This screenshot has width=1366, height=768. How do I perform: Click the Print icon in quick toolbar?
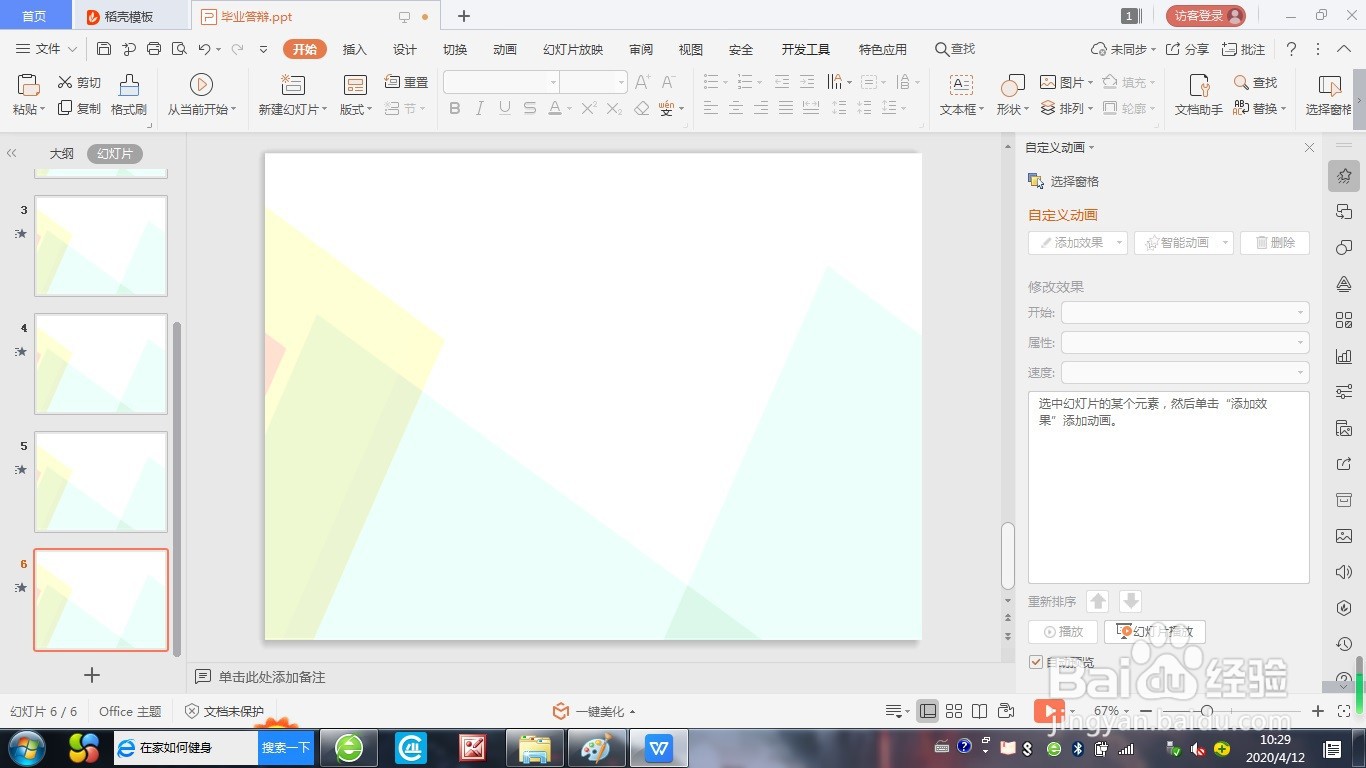point(154,49)
